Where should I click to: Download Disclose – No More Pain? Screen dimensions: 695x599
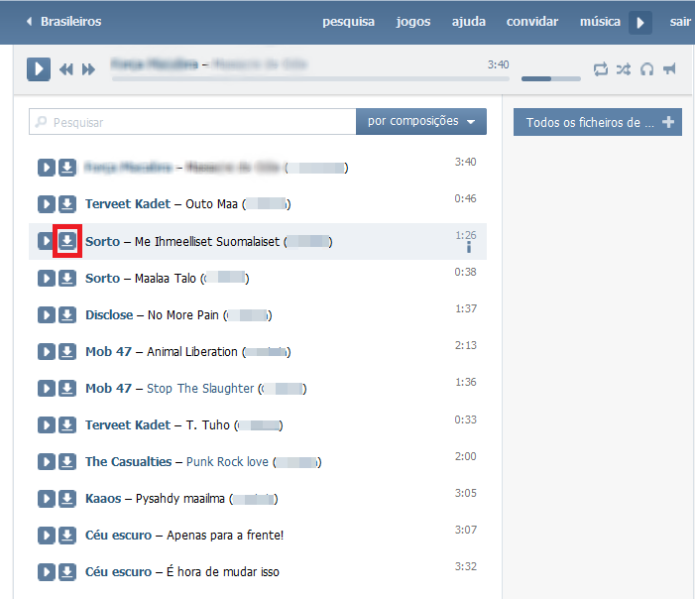pyautogui.click(x=67, y=315)
